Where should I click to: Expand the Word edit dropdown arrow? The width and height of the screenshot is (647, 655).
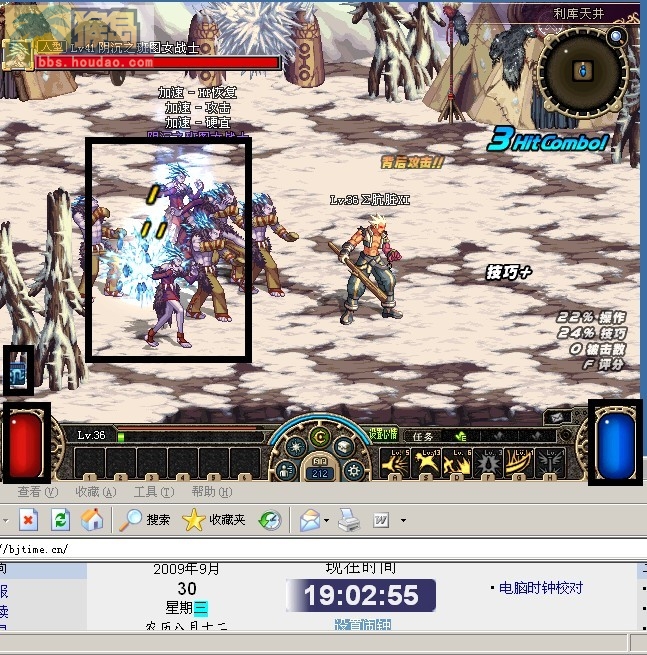tap(403, 520)
